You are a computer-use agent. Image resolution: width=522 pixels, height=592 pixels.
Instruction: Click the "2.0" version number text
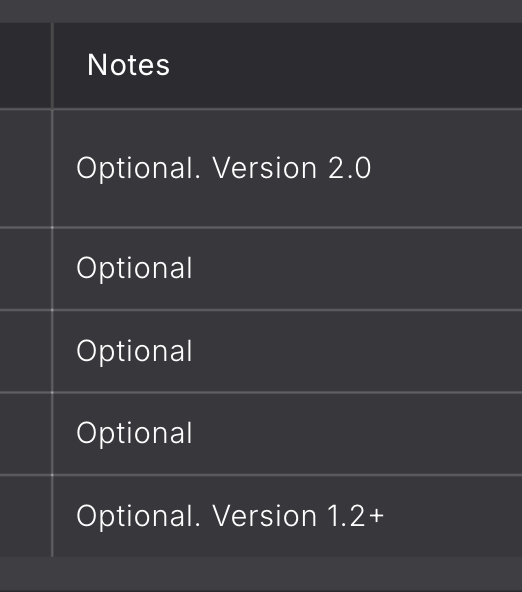pos(350,168)
